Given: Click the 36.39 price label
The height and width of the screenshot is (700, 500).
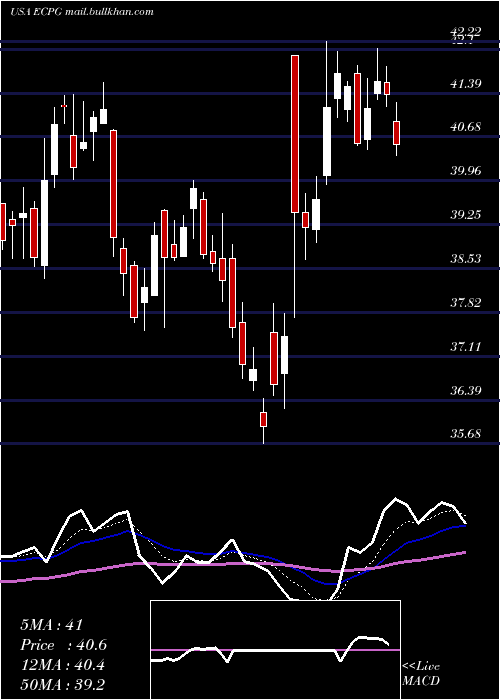Looking at the screenshot, I should pos(466,391).
